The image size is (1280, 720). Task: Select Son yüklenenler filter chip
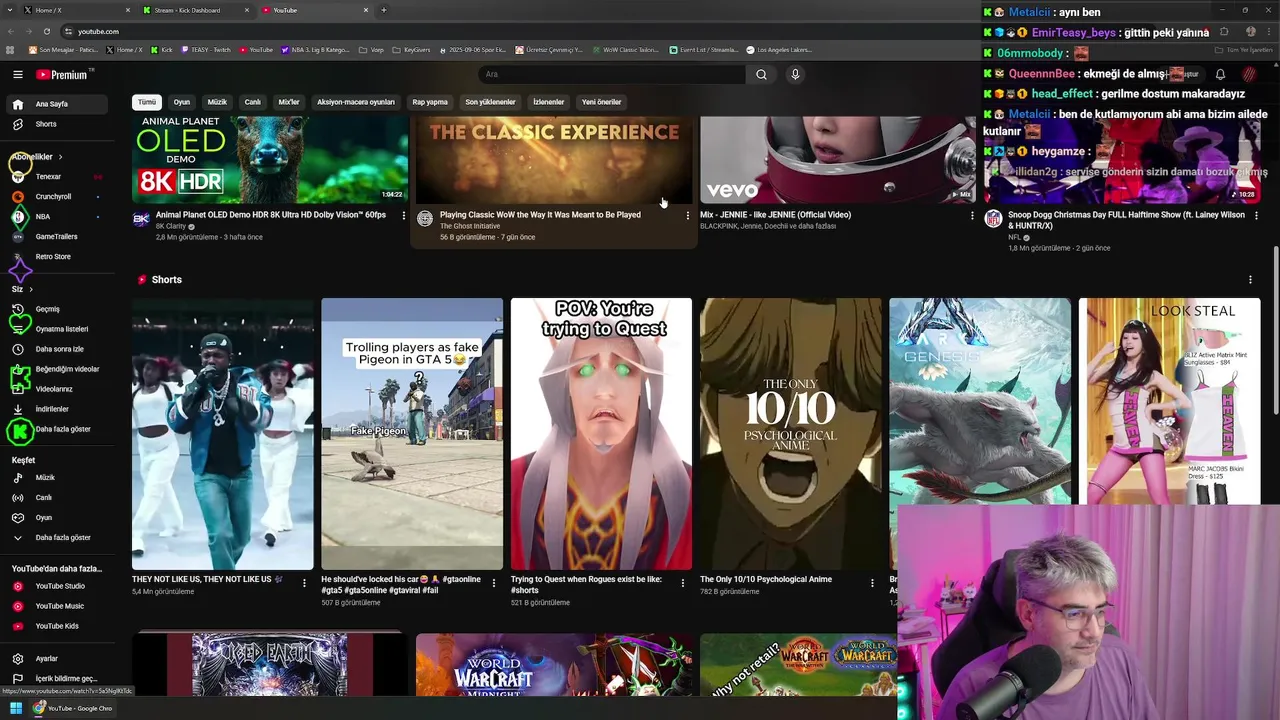(490, 102)
